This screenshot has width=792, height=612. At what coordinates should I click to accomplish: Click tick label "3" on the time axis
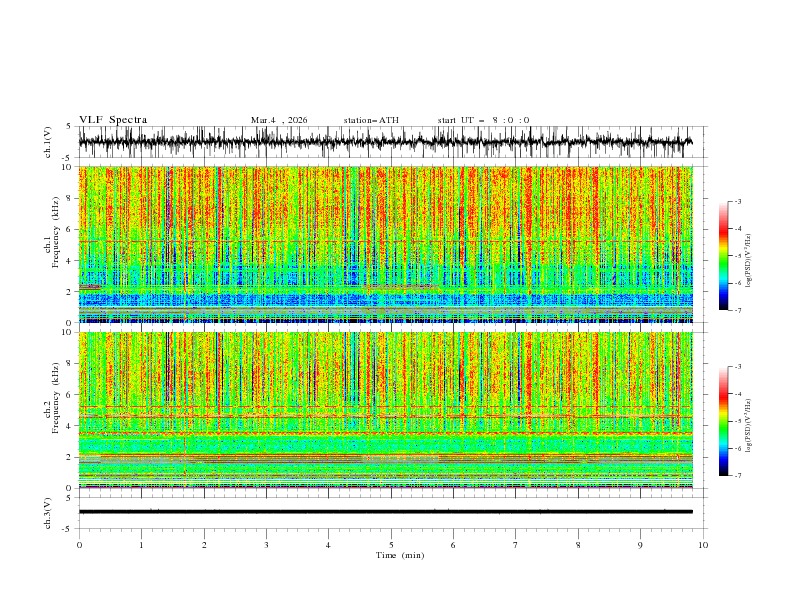click(x=266, y=545)
